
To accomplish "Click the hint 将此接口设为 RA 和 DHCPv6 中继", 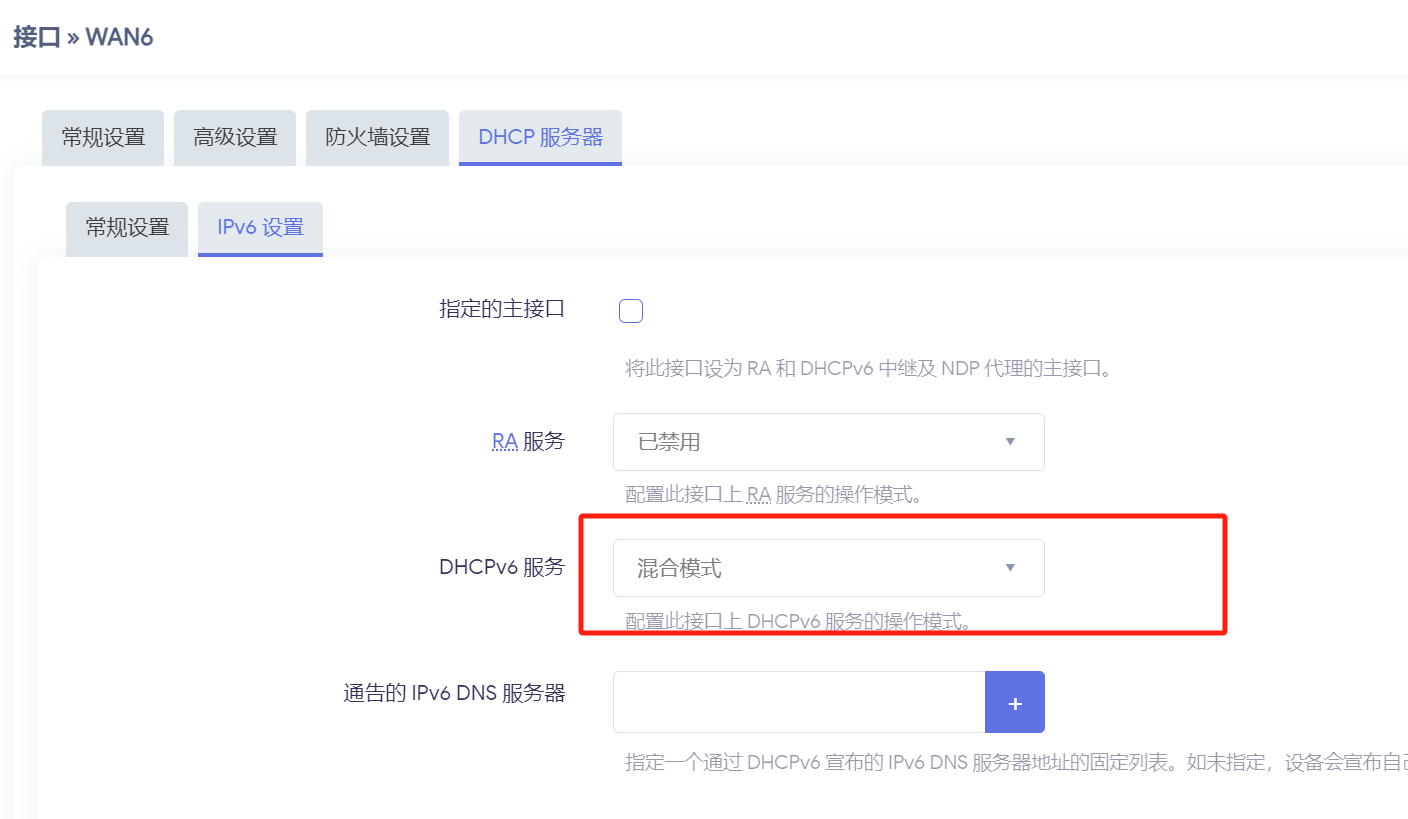I will click(x=869, y=369).
